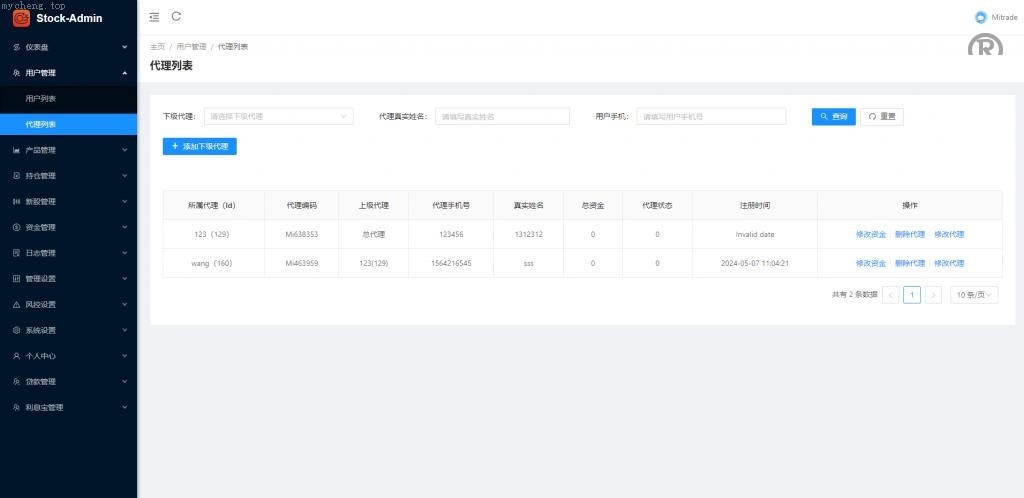Click the 重置 reset button
Viewport: 1024px width, 498px height.
click(881, 116)
